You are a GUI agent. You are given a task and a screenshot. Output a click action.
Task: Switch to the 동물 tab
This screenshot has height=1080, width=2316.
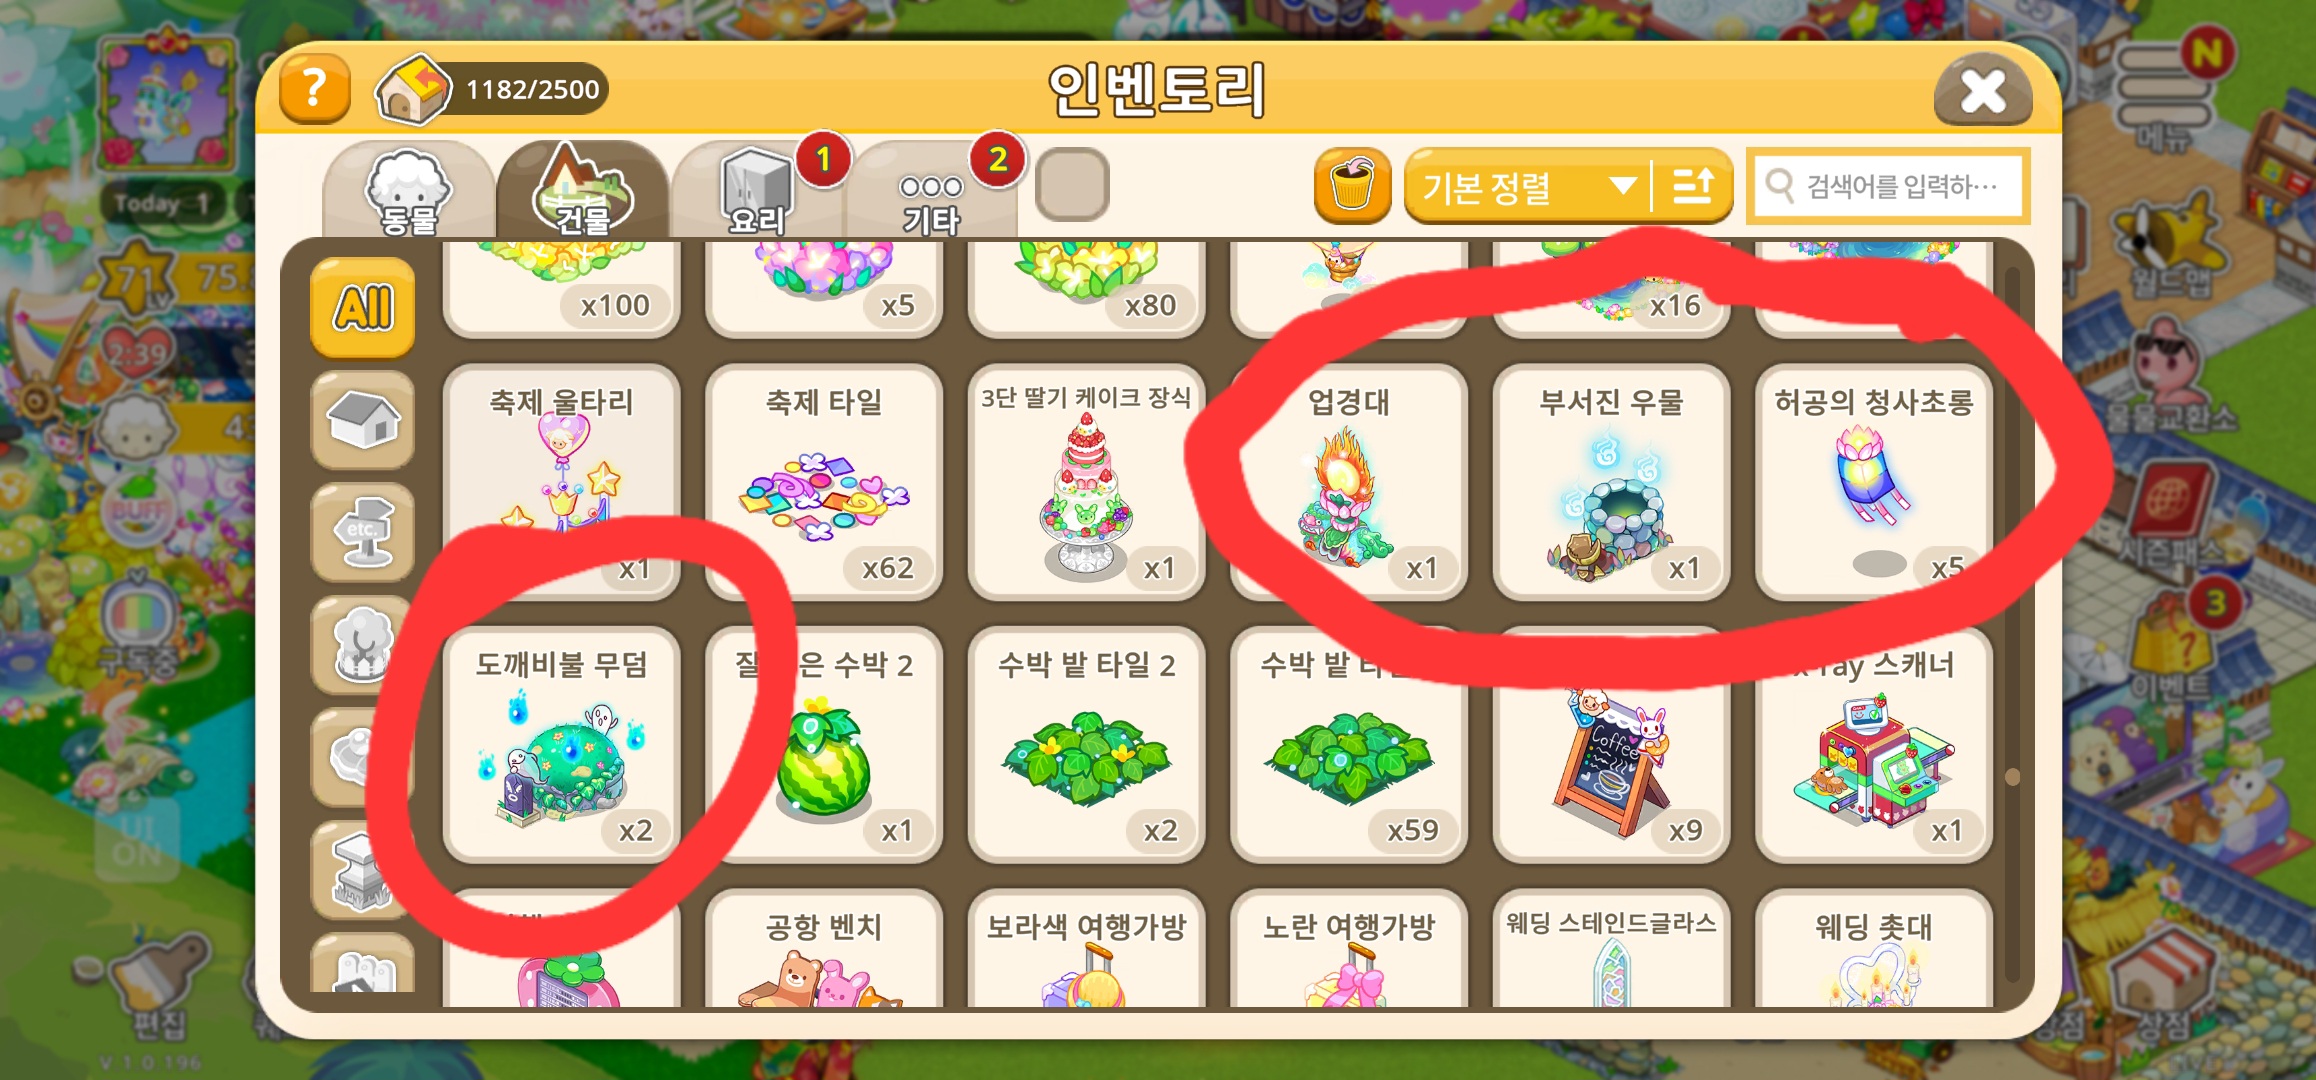(x=408, y=191)
